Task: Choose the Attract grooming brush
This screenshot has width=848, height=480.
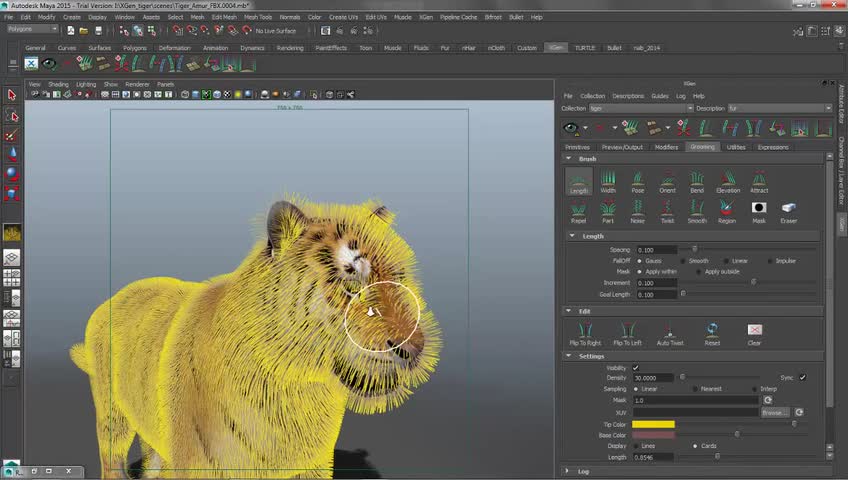Action: tap(759, 180)
